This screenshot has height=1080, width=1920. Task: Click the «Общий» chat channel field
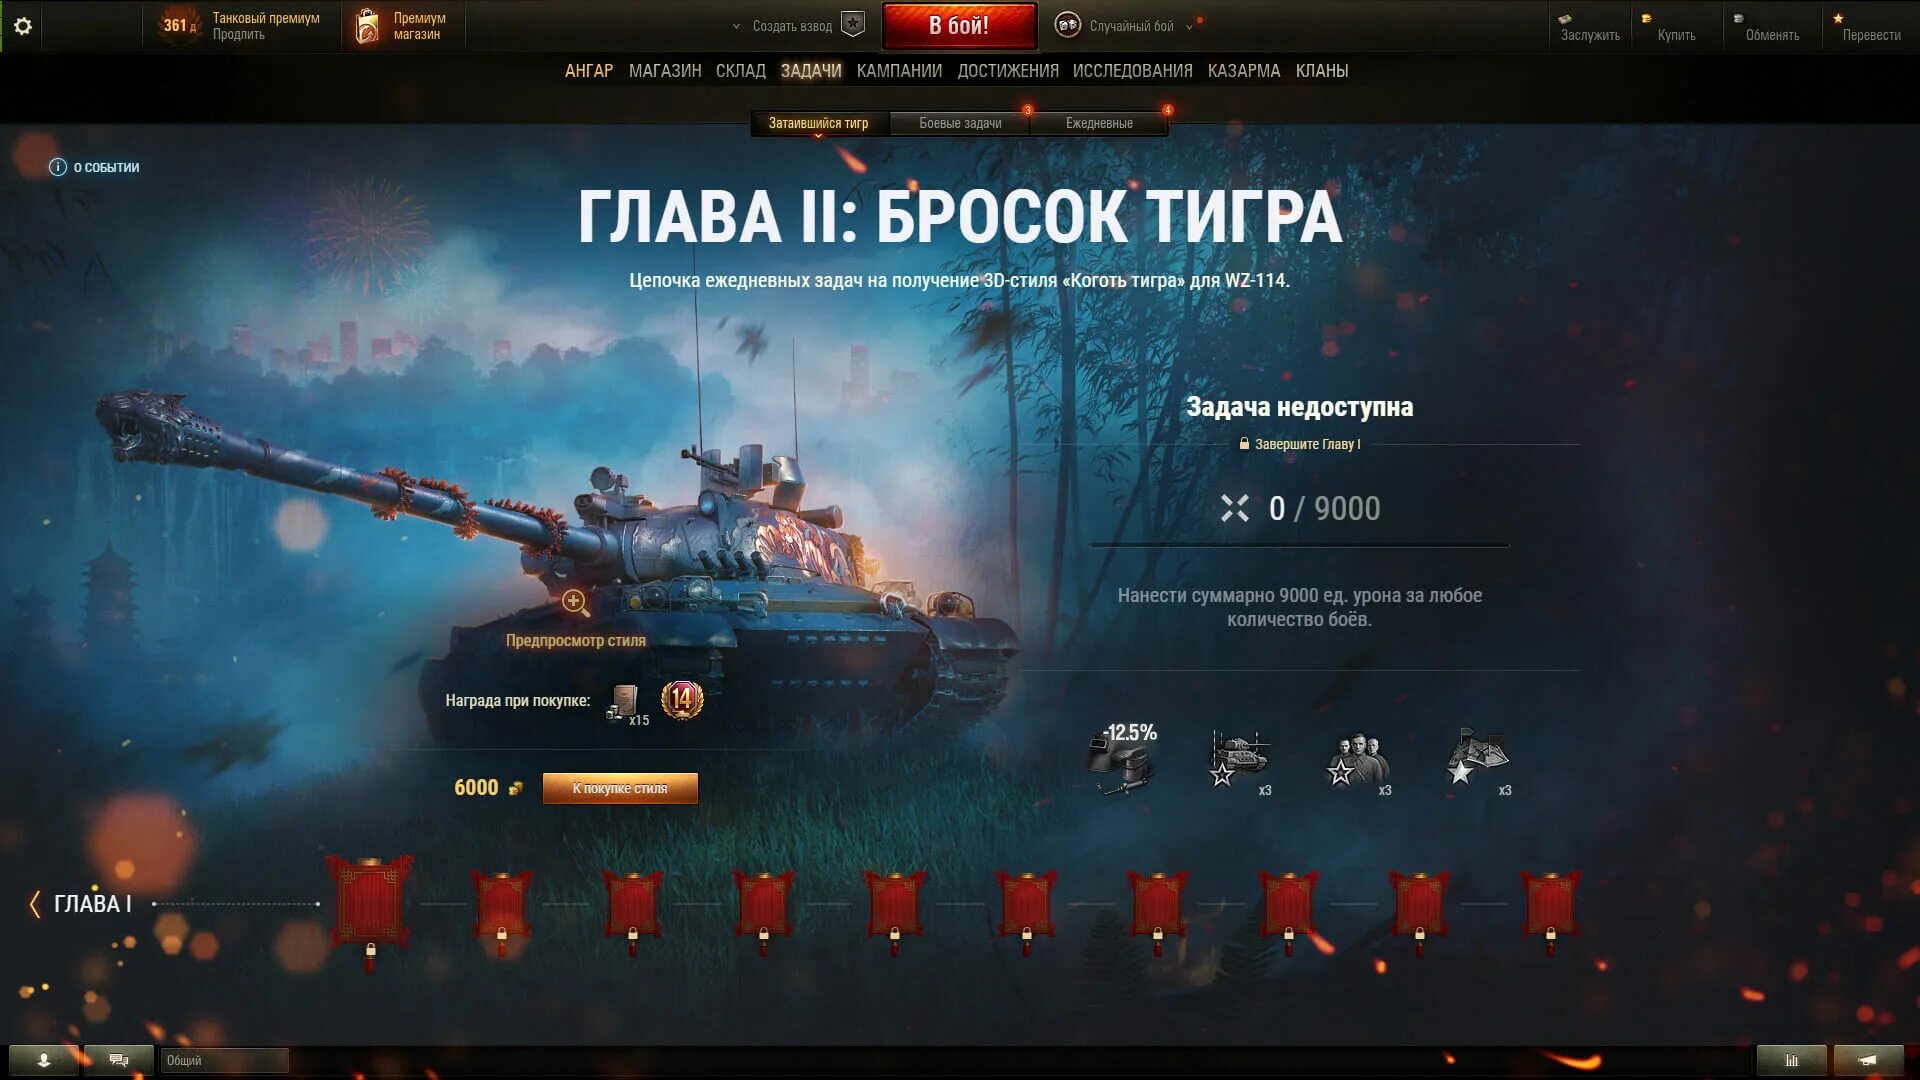click(225, 1060)
